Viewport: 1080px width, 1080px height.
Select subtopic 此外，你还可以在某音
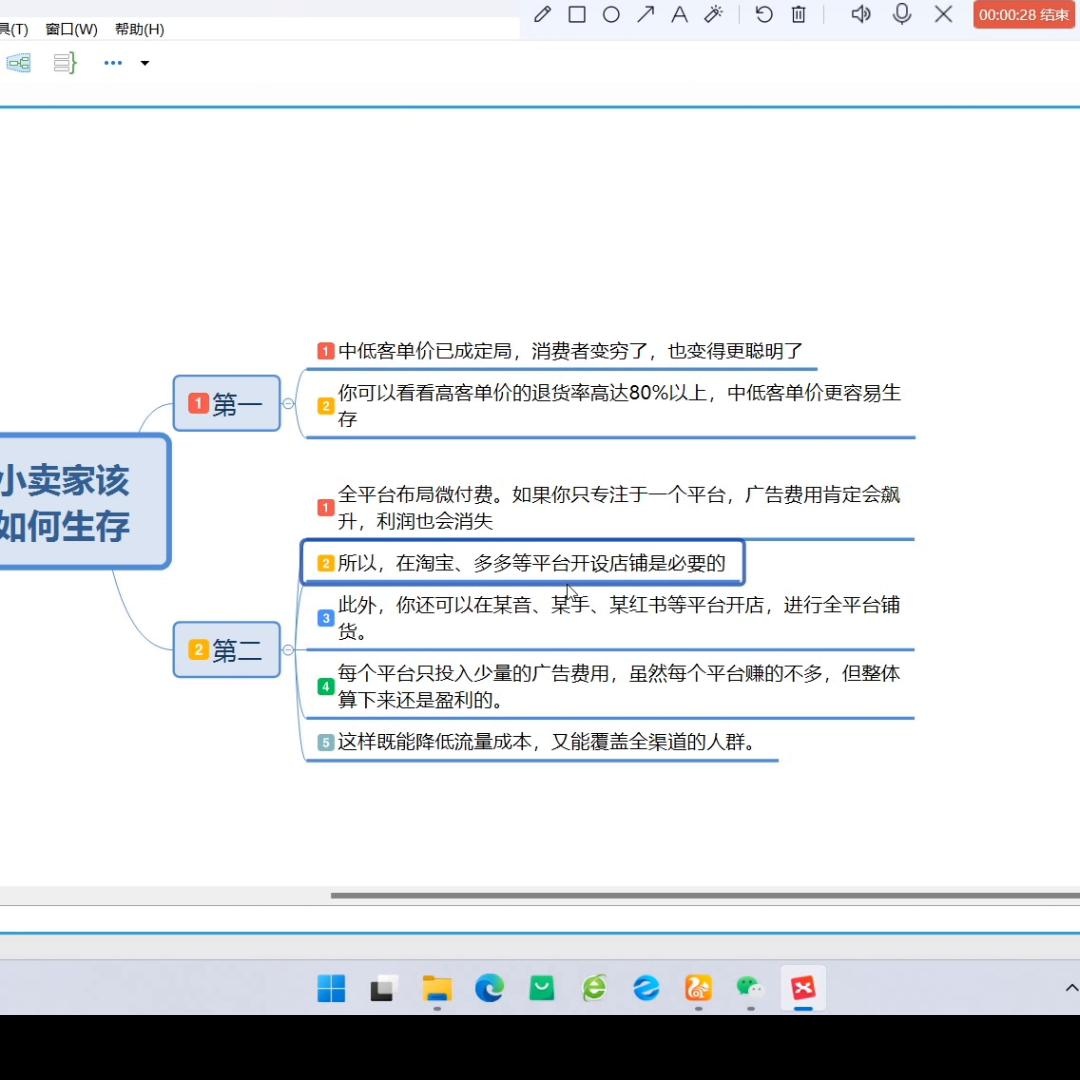610,618
